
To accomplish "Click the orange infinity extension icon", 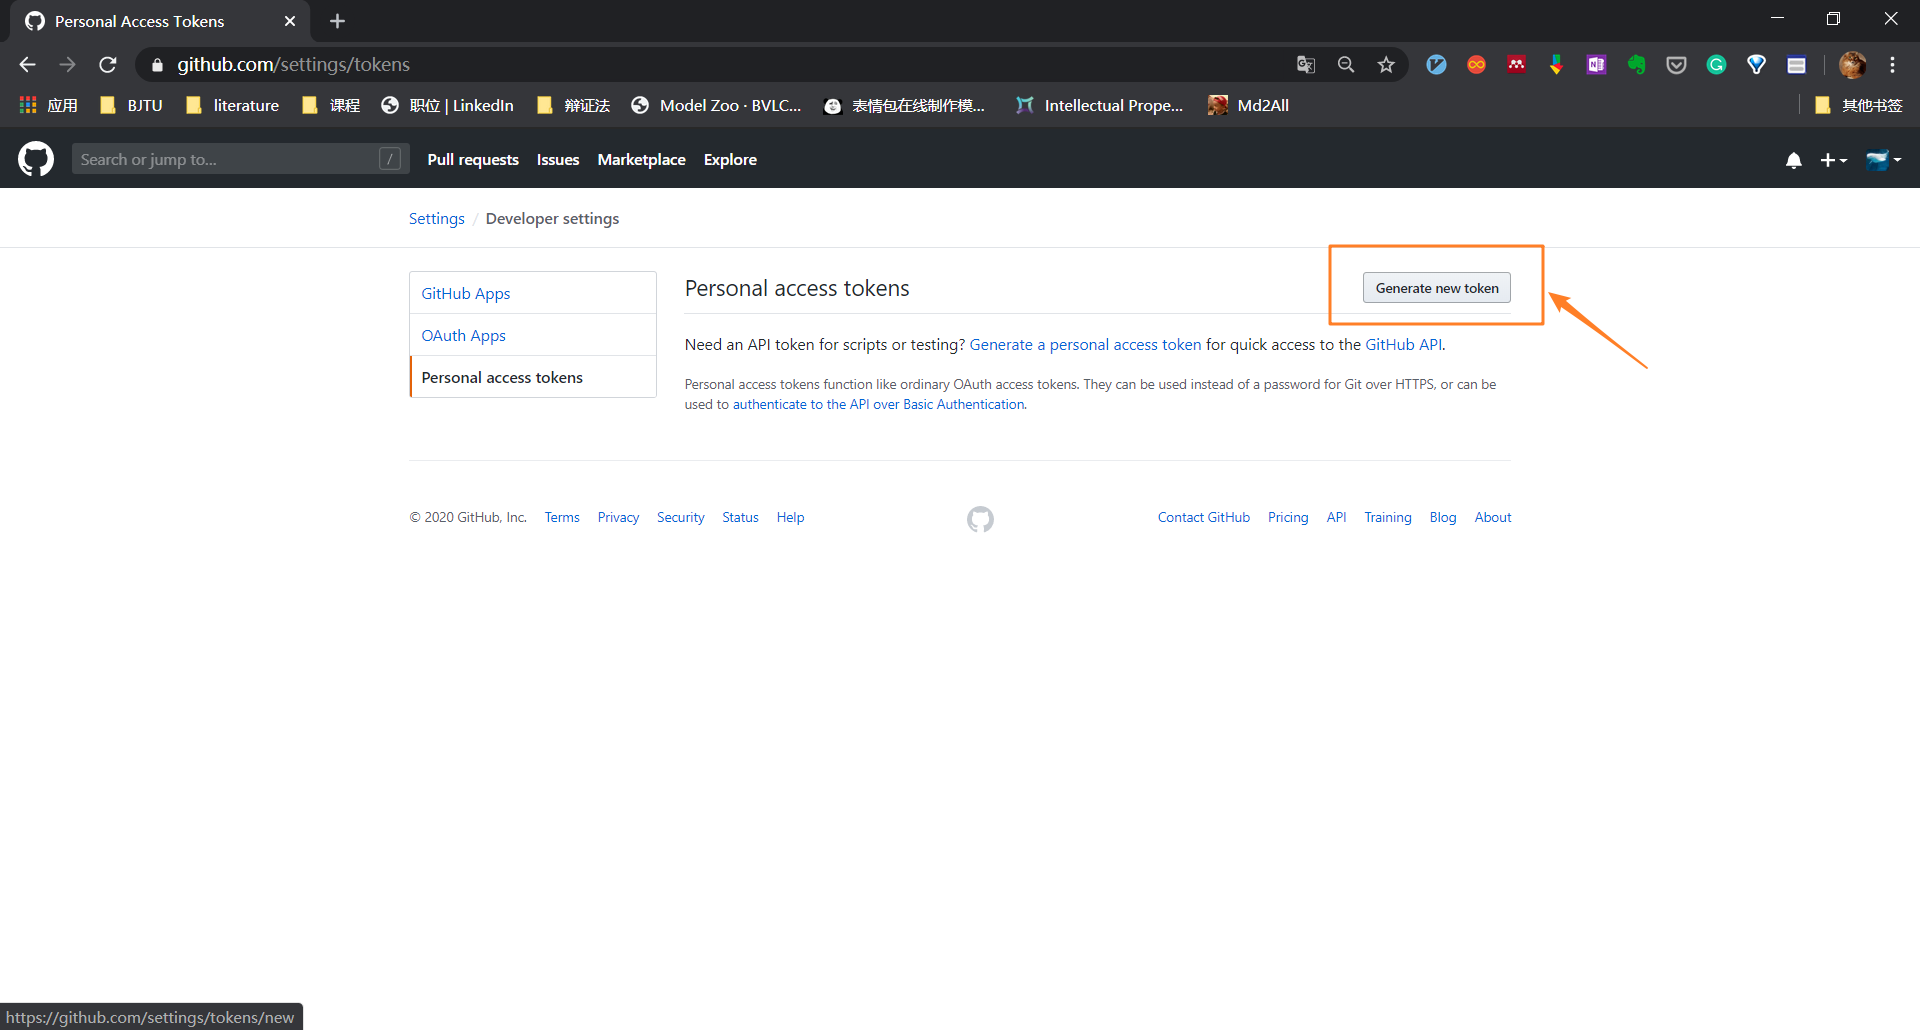I will click(x=1477, y=65).
